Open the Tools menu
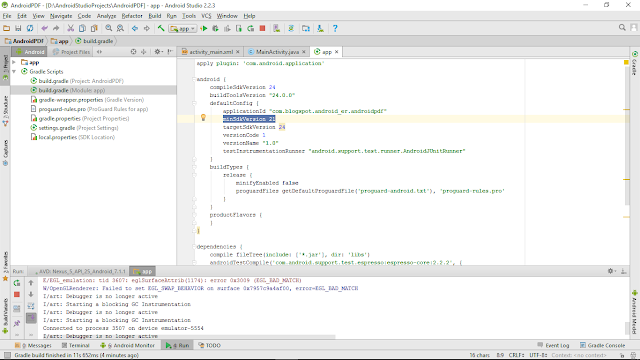 coord(189,16)
